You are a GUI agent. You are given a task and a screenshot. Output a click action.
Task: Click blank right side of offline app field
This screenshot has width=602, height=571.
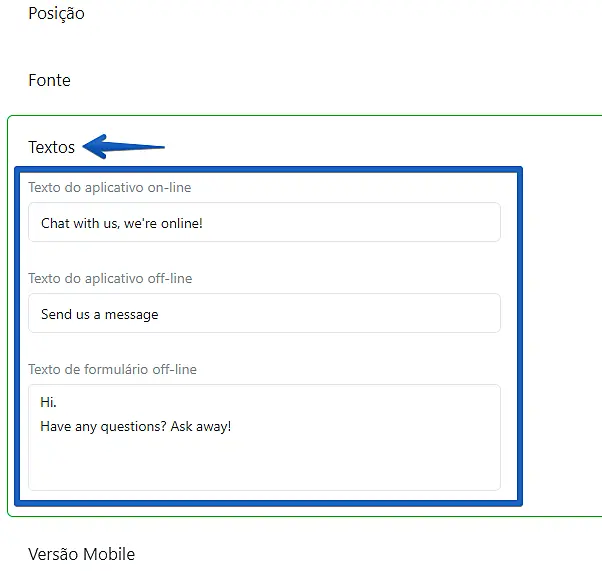click(380, 314)
